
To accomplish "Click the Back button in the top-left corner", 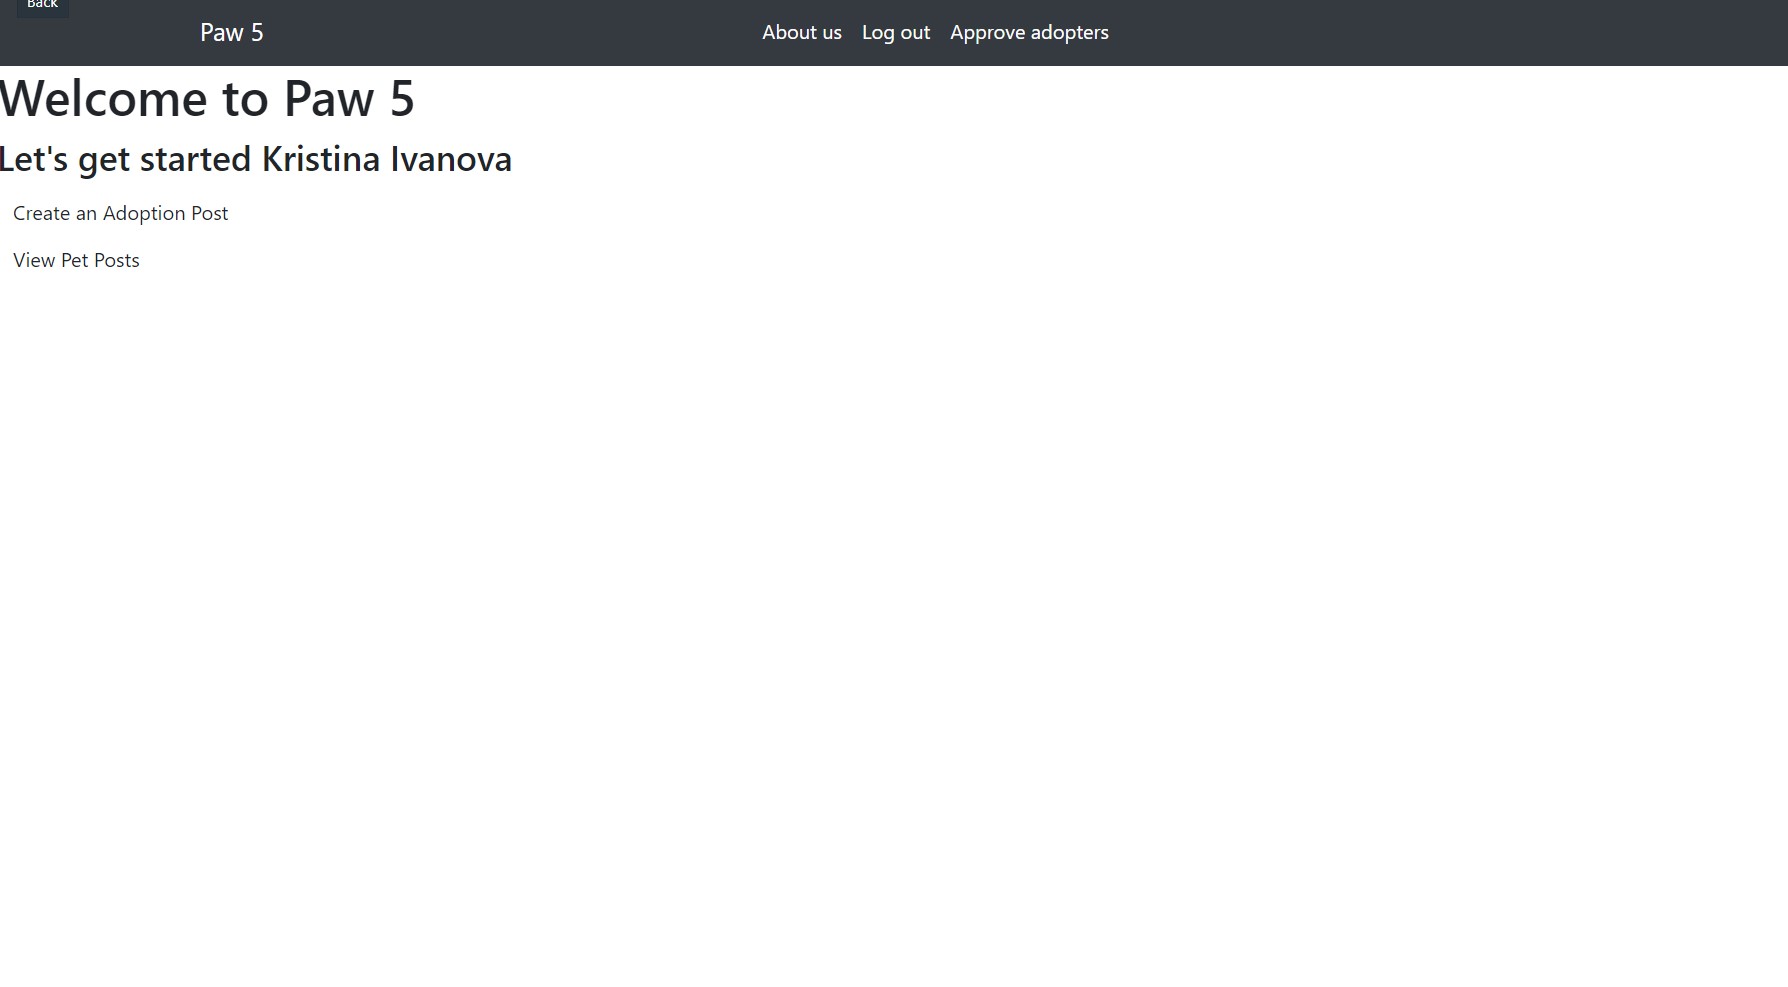I will pos(42,6).
